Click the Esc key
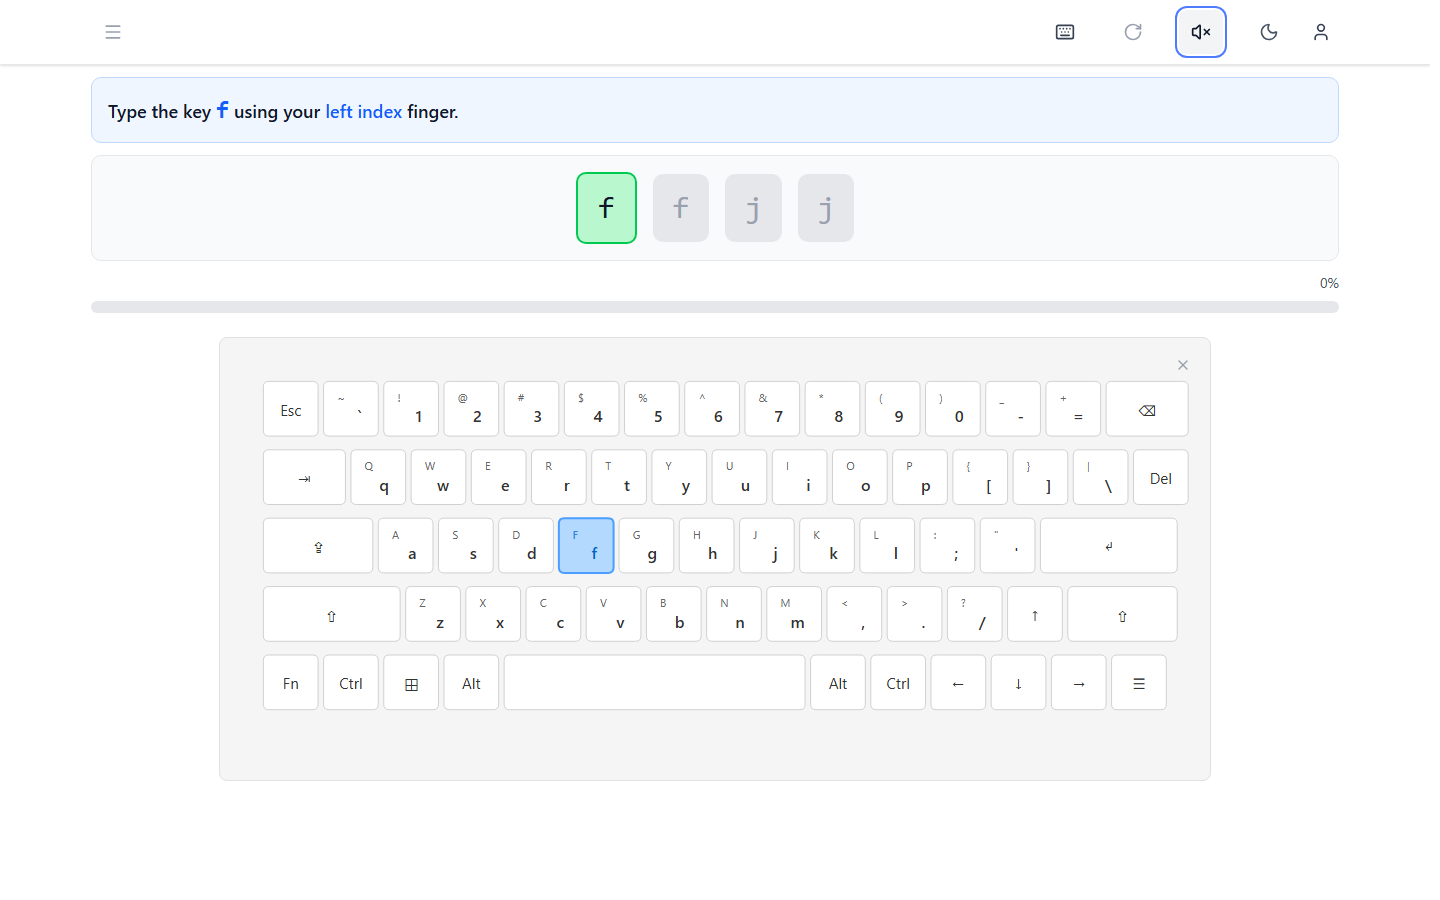This screenshot has width=1440, height=900. pos(291,409)
